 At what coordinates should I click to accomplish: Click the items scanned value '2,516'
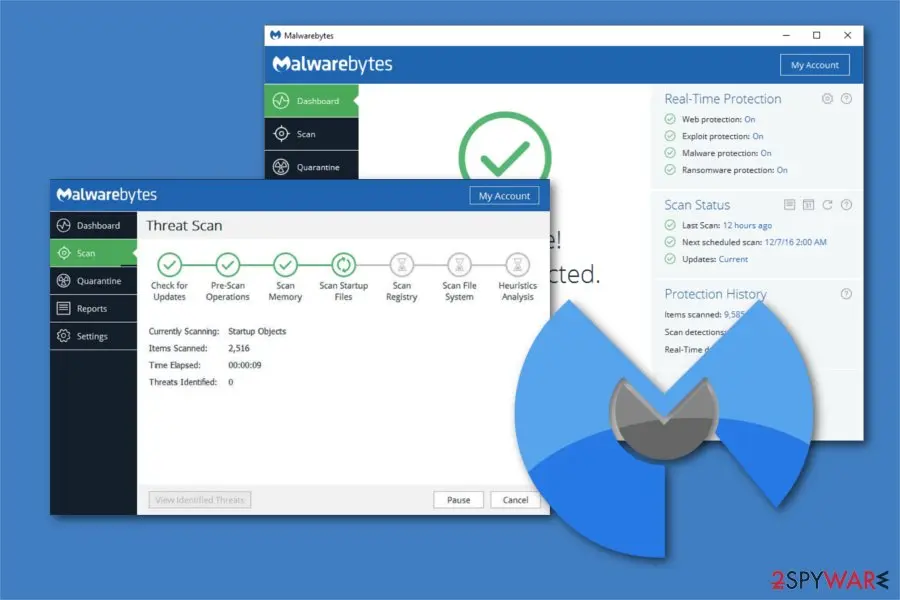(239, 349)
